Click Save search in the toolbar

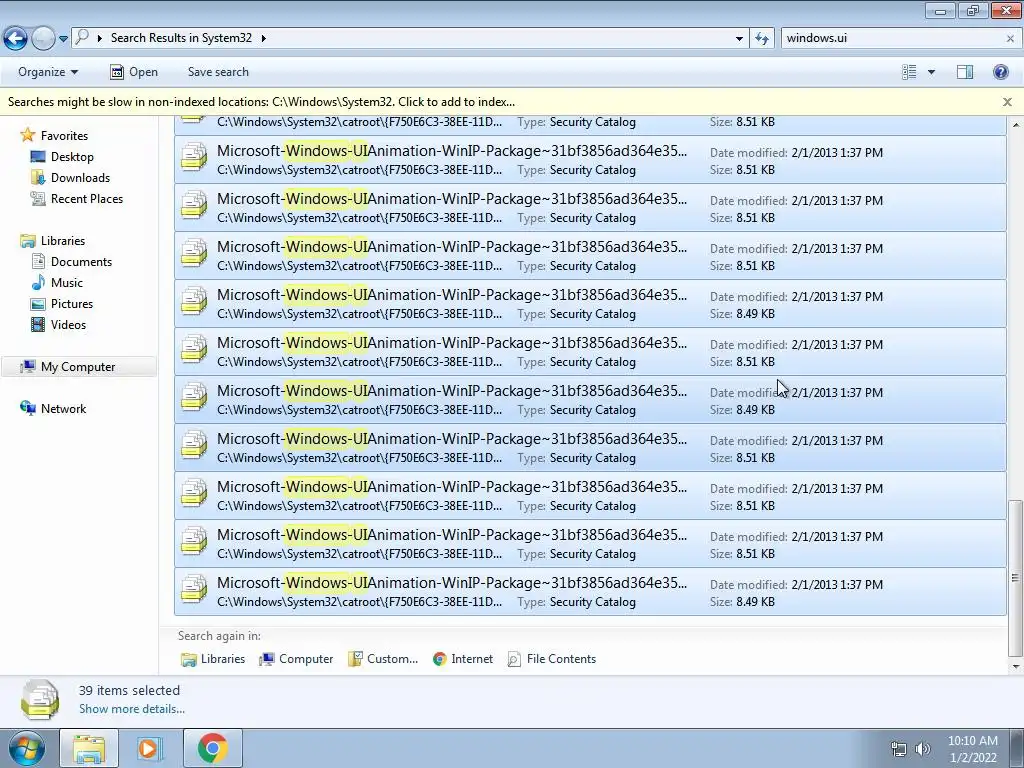click(218, 72)
